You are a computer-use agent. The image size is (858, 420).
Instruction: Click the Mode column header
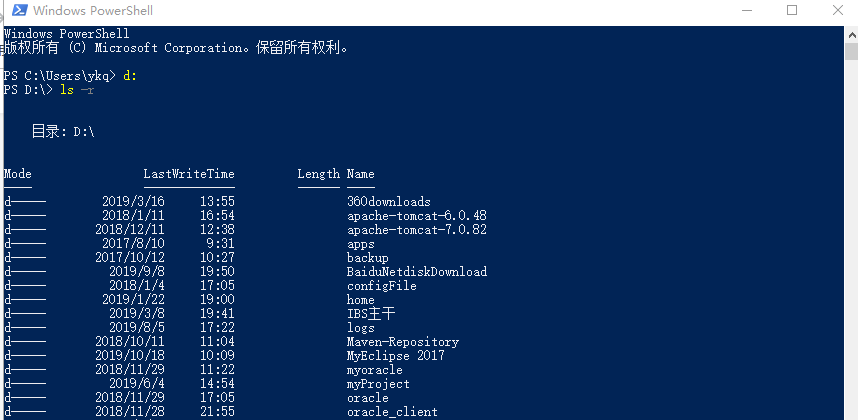pos(18,174)
